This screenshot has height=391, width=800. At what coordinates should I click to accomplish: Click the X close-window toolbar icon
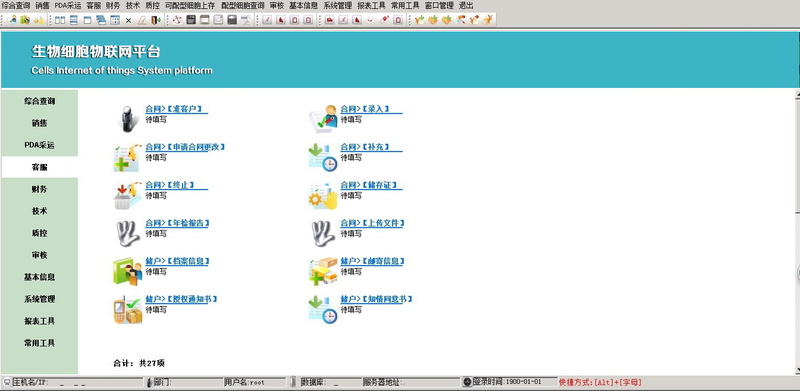[x=129, y=20]
